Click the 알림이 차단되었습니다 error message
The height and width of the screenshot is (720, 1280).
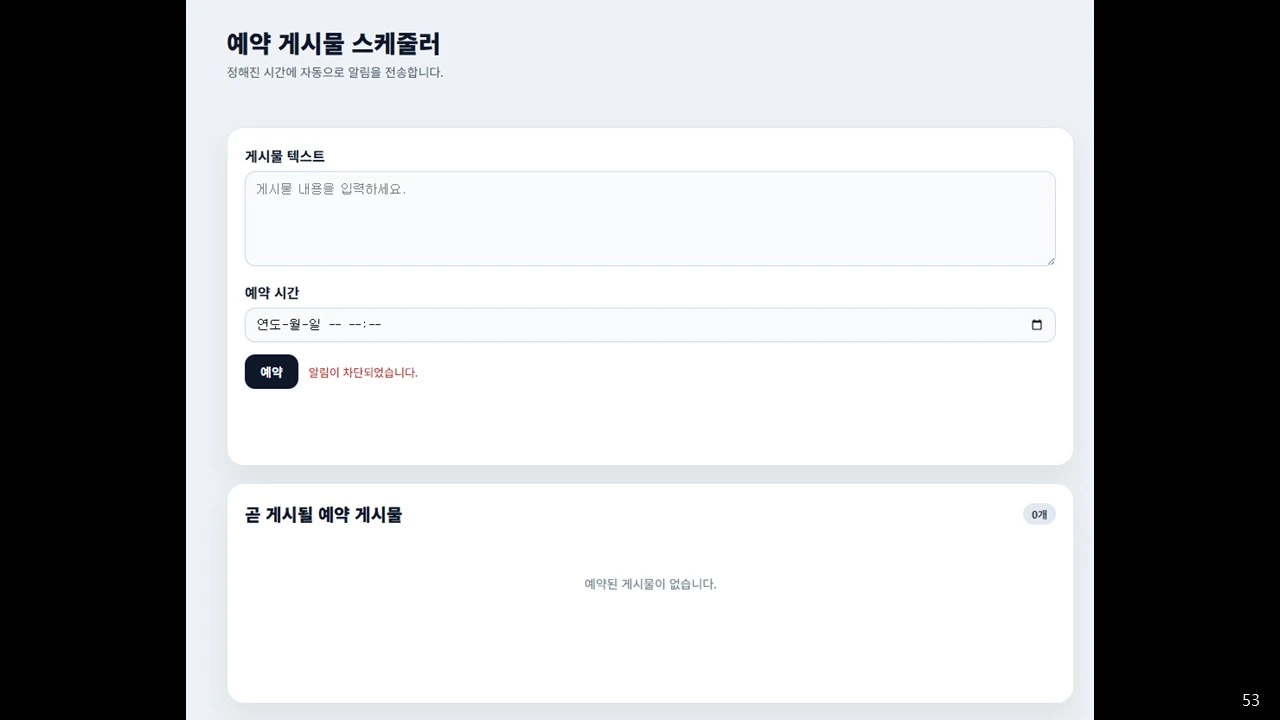364,371
